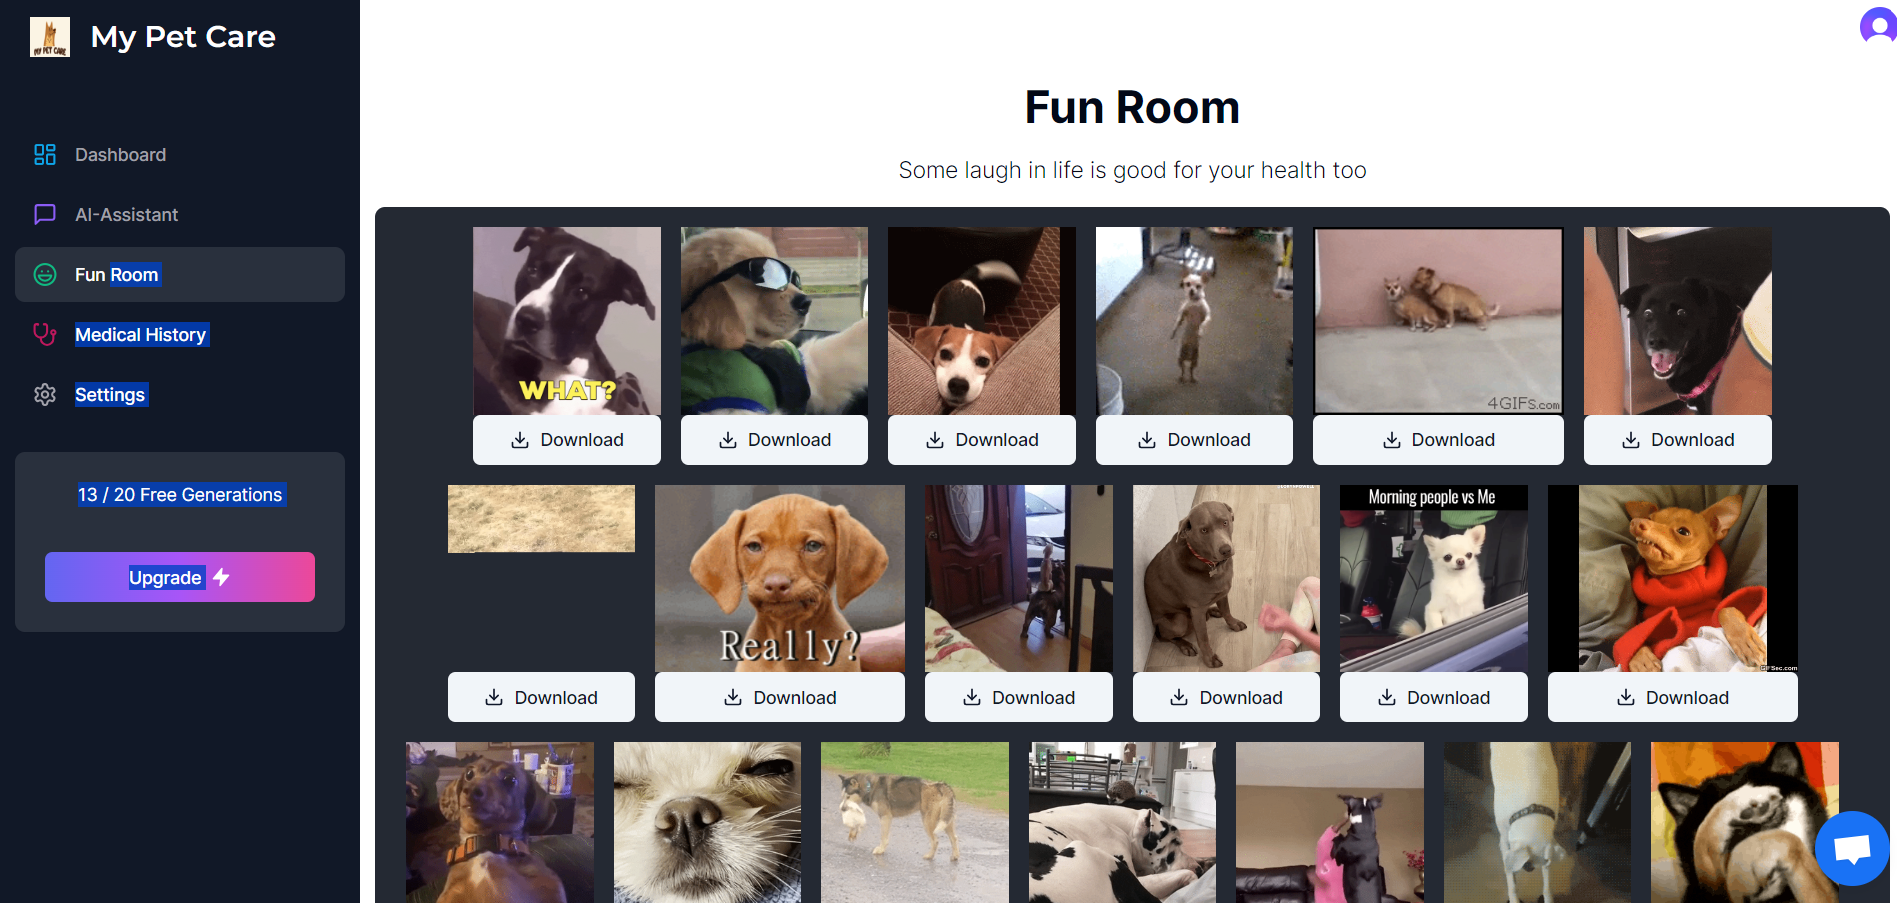Open the floating chat support bubble
Screen dimensions: 1897x903
[x=1852, y=849]
